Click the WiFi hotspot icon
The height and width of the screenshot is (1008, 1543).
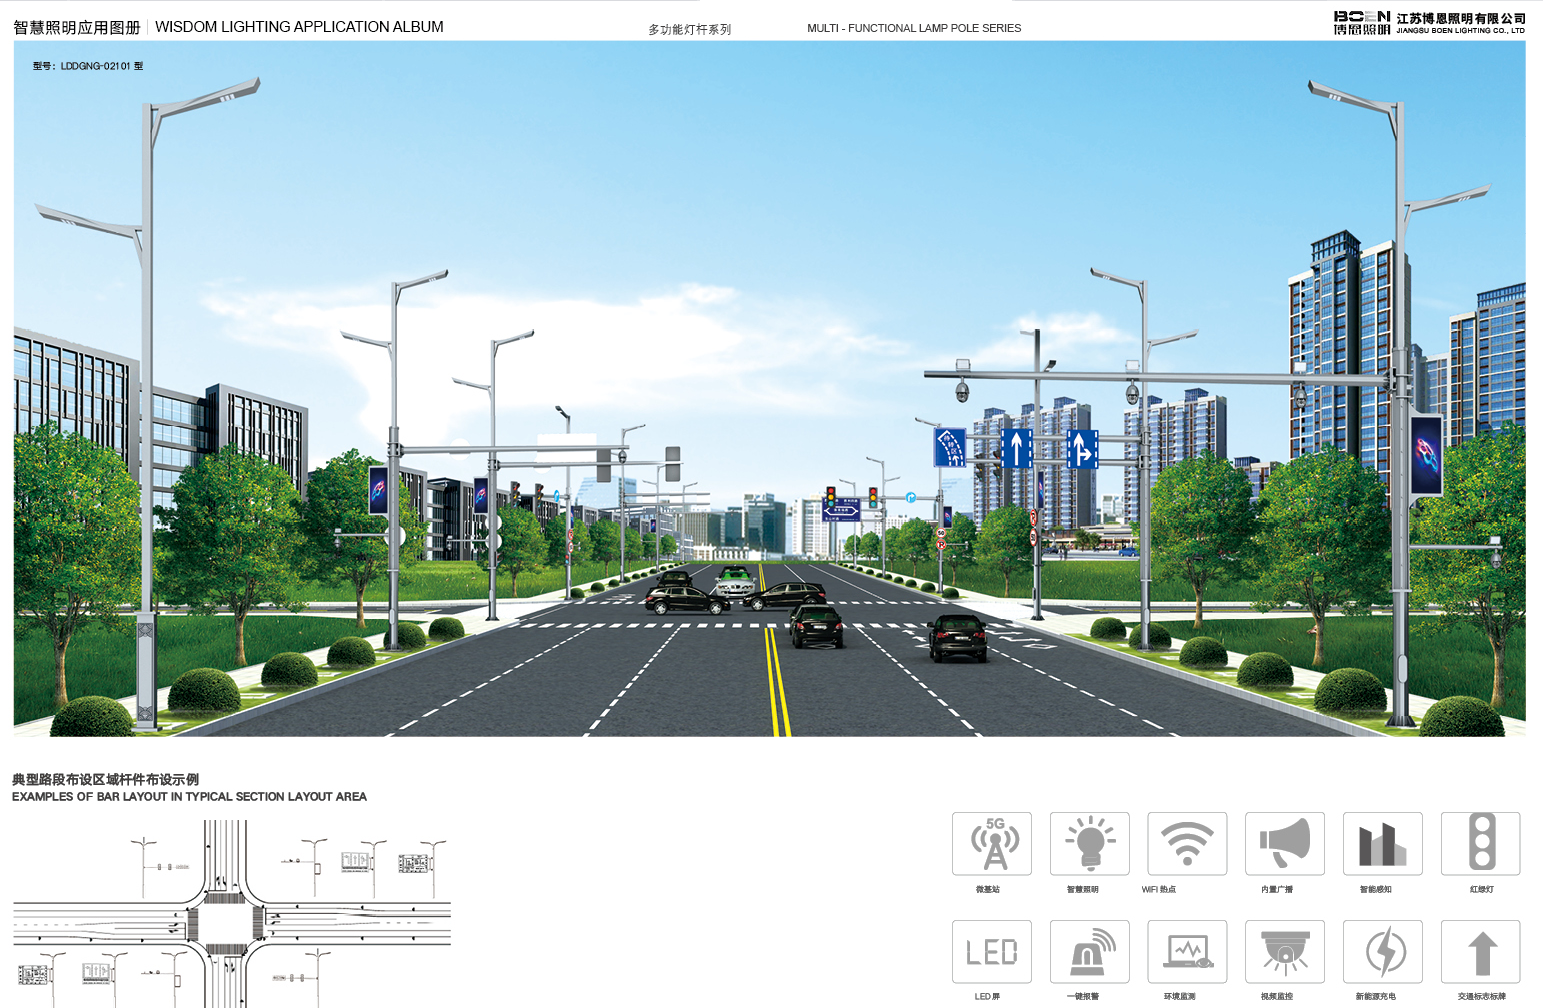coord(1187,844)
